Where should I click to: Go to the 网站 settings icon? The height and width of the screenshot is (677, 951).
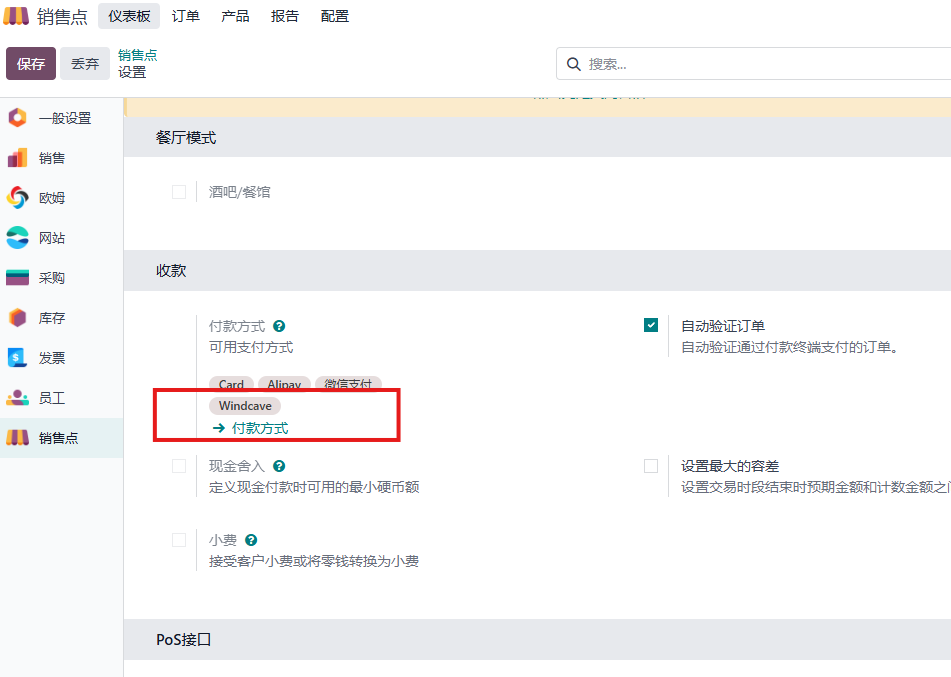click(x=18, y=238)
